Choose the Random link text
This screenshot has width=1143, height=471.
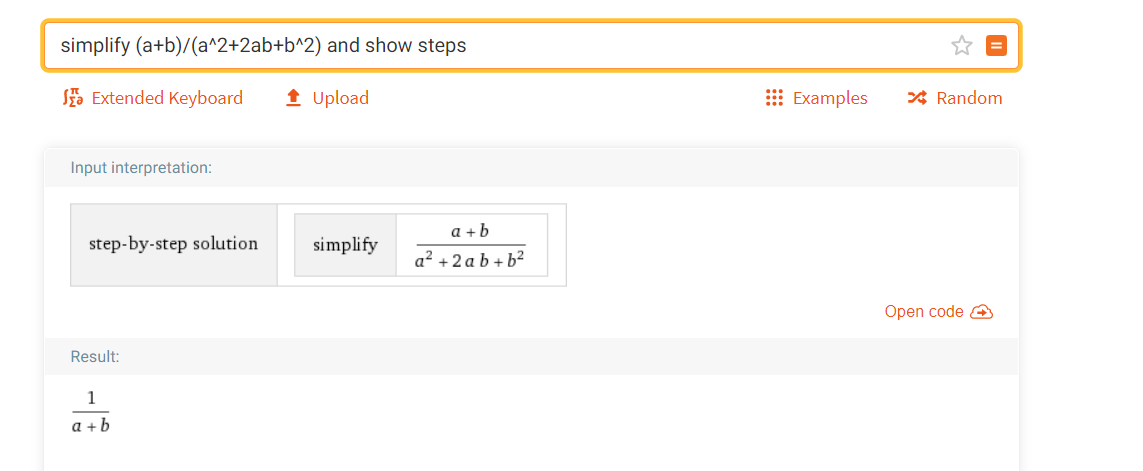pyautogui.click(x=970, y=98)
